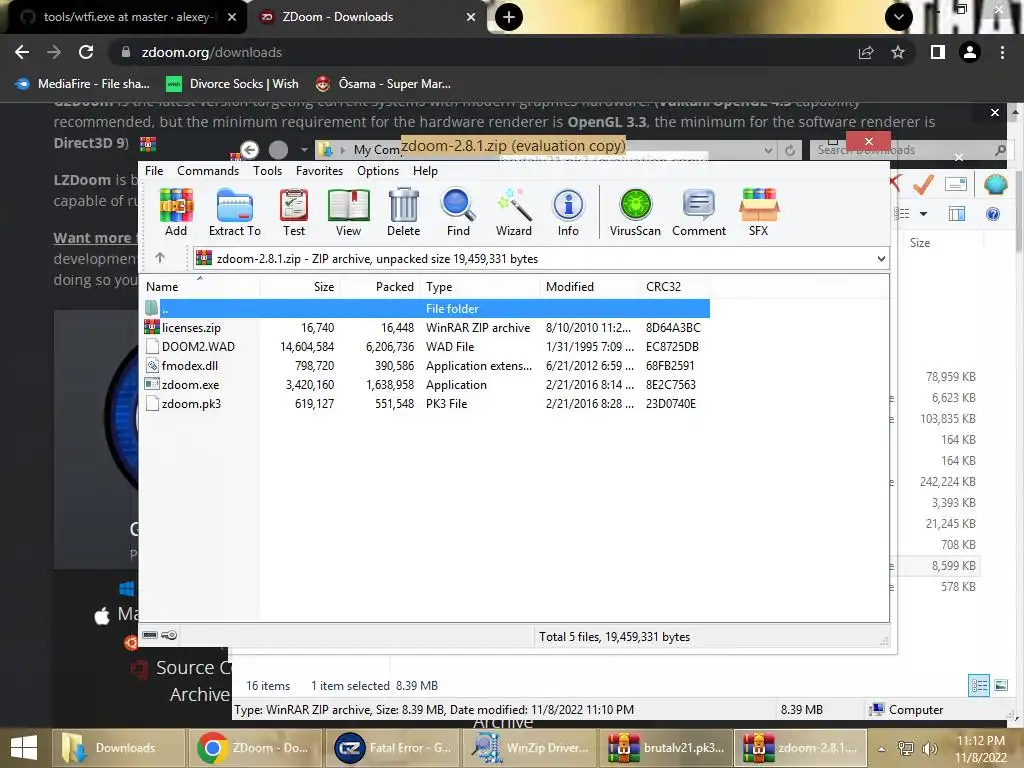Select the parent folder '..' row
The width and height of the screenshot is (1024, 768).
(426, 308)
